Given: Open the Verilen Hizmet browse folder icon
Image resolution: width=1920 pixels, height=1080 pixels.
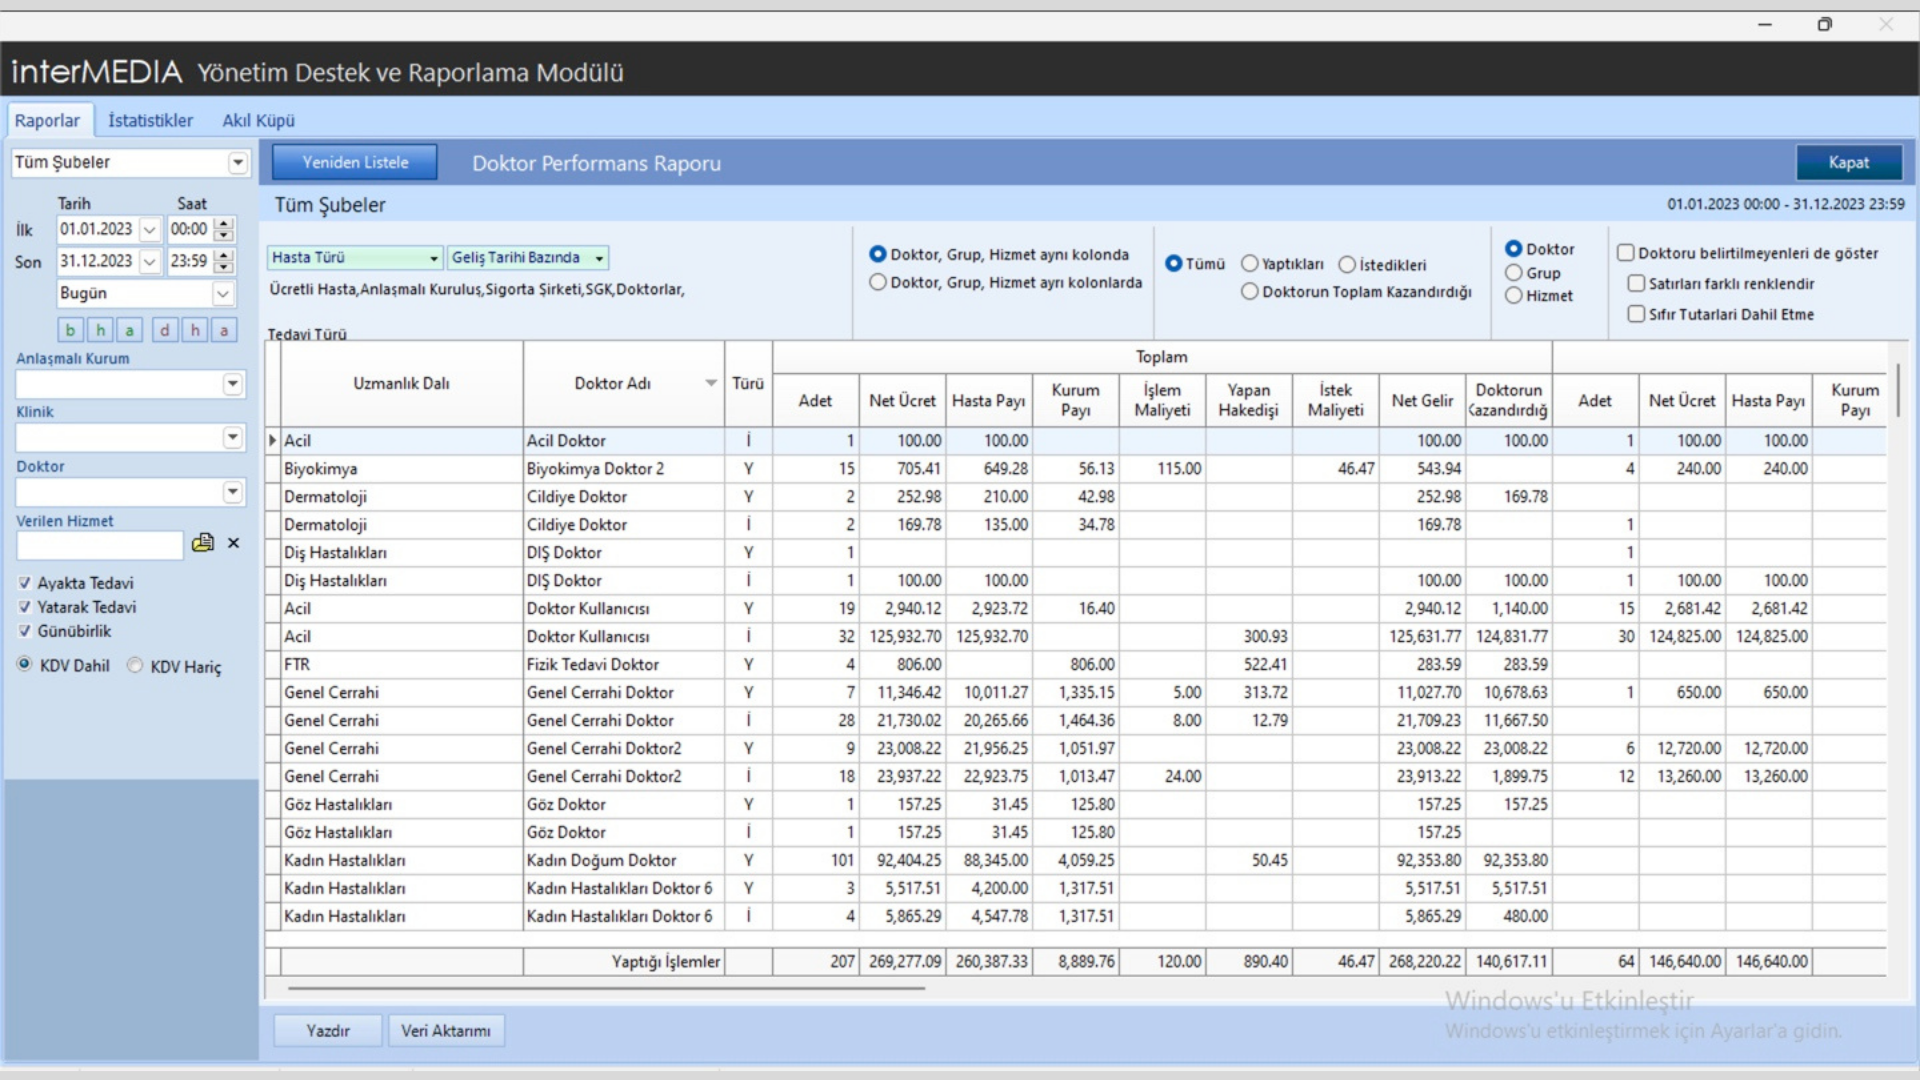Looking at the screenshot, I should [203, 543].
